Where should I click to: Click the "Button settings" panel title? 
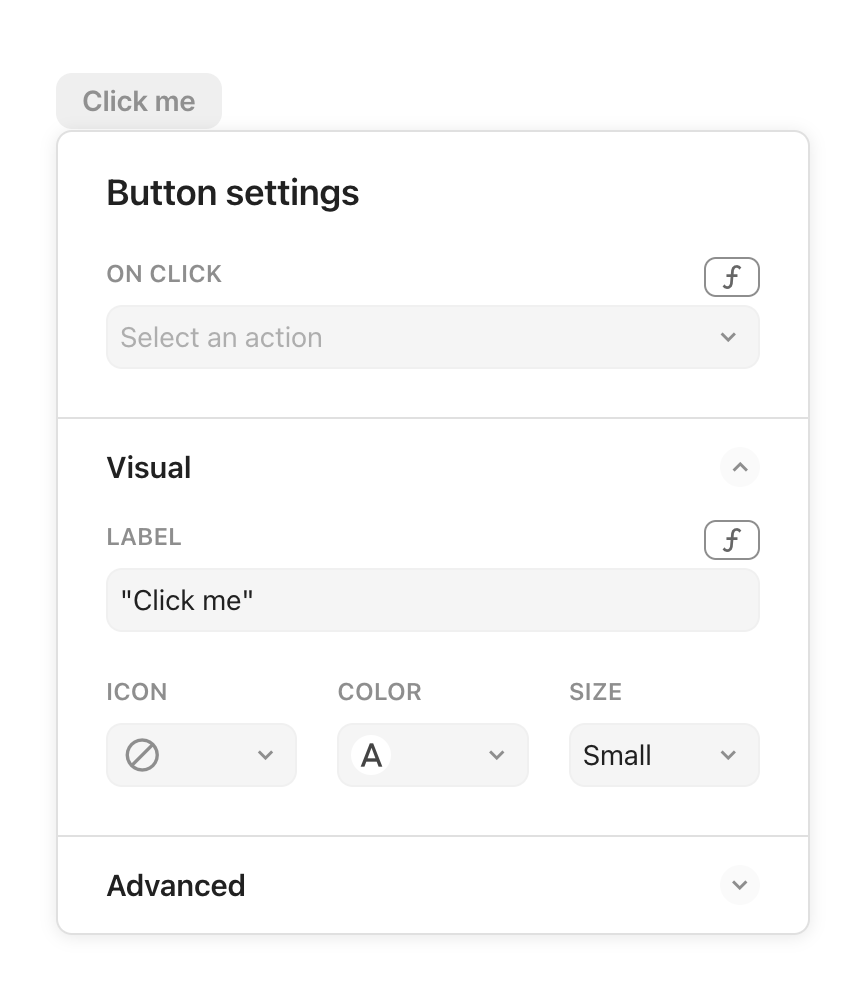coord(233,193)
